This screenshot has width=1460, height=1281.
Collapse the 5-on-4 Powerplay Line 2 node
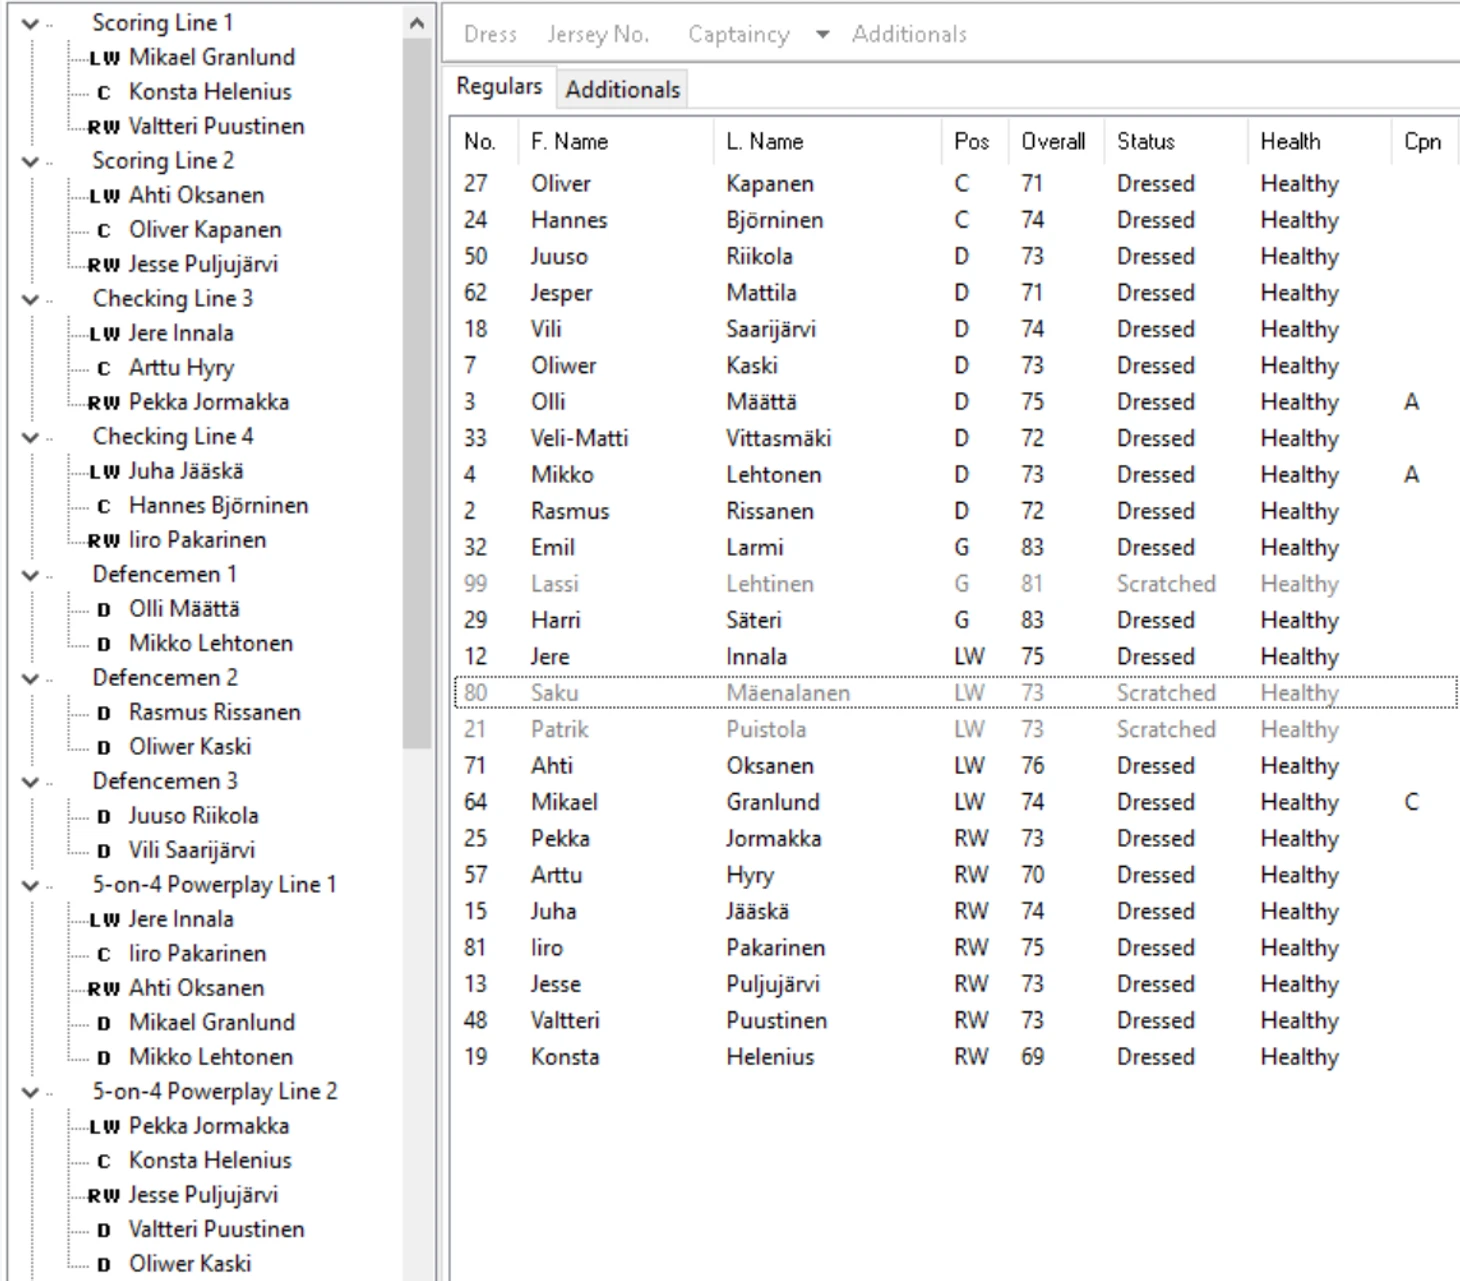pyautogui.click(x=31, y=1093)
